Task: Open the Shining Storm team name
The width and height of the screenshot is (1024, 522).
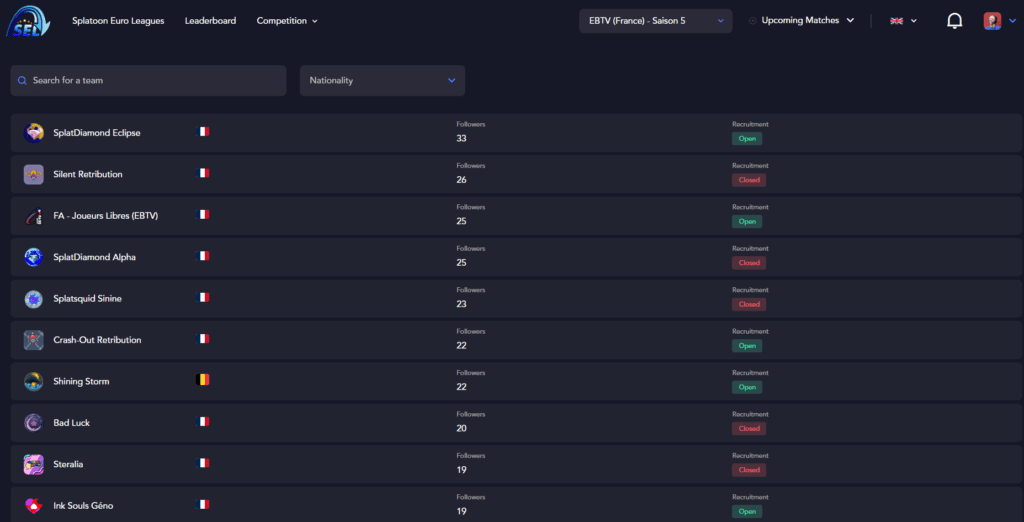Action: click(82, 382)
